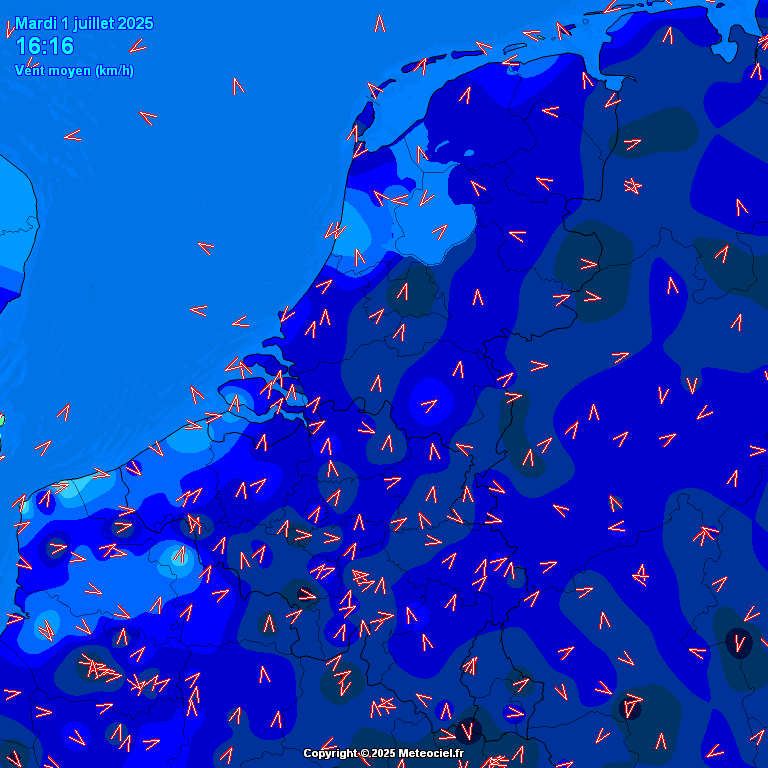The image size is (768, 768).
Task: Click the 'Copyright © 2025 Meteociel.fr' text
Action: coord(384,753)
